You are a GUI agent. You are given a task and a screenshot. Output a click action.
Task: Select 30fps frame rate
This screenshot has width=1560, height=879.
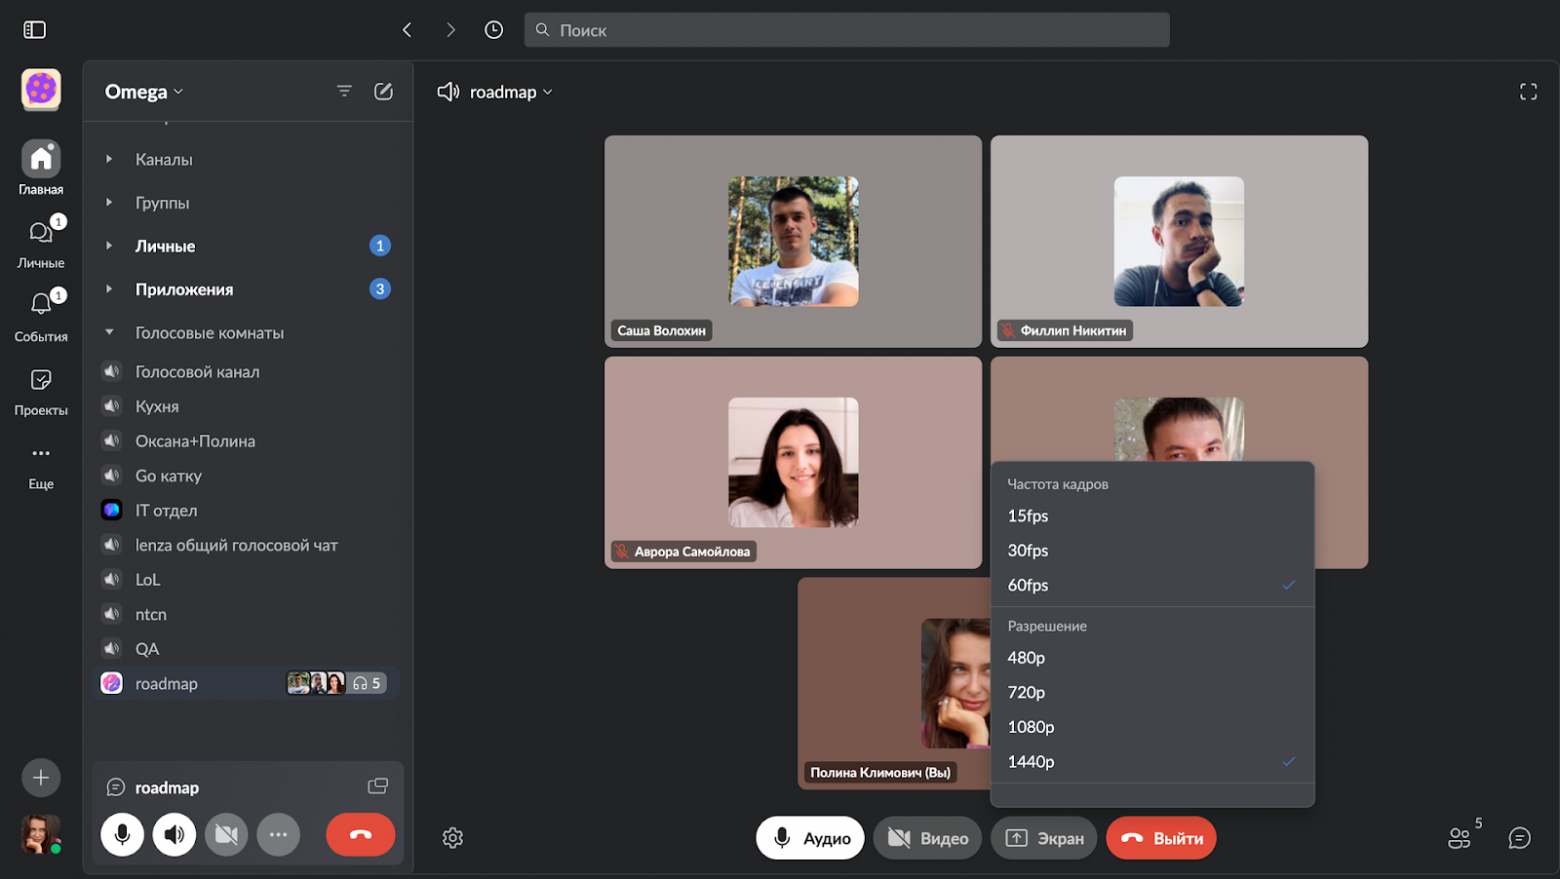pos(1028,551)
